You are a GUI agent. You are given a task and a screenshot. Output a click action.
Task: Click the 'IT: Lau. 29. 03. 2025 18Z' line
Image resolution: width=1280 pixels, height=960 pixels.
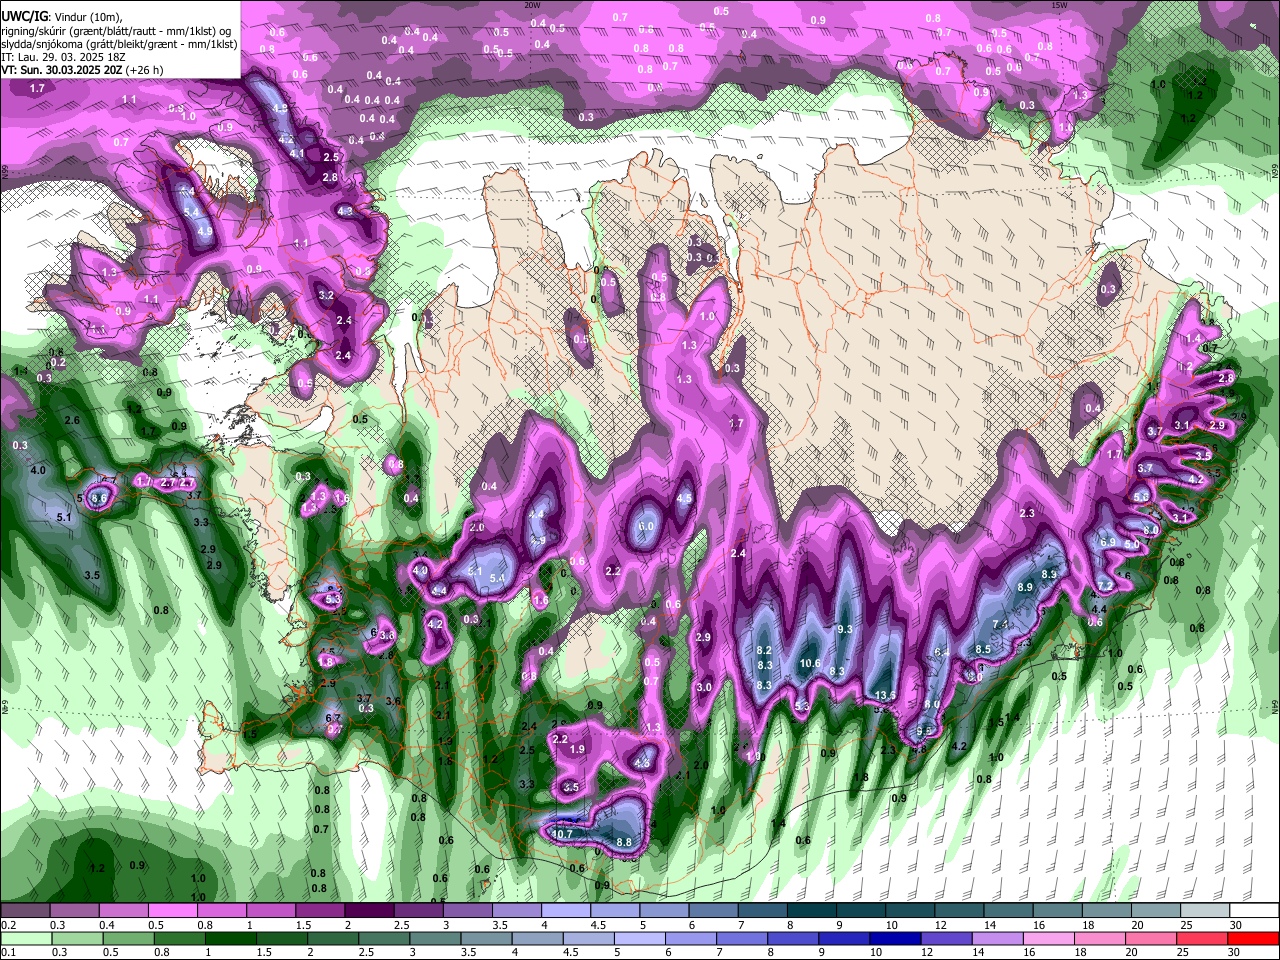[62, 57]
